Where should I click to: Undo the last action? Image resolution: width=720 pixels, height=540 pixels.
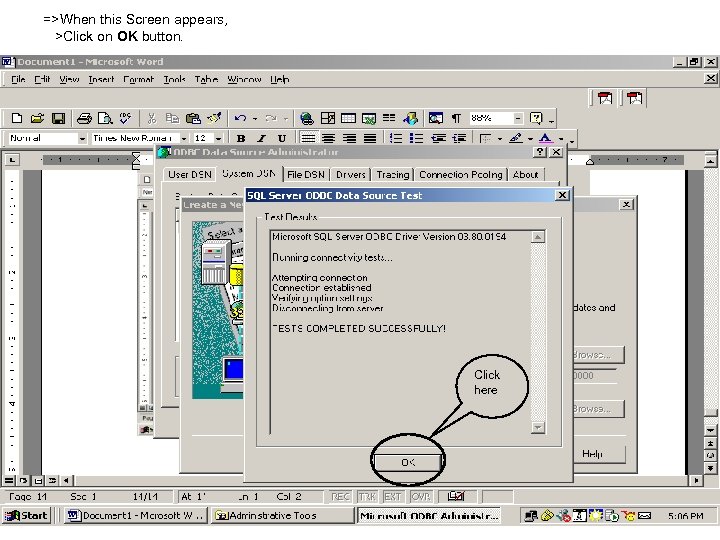(x=240, y=118)
